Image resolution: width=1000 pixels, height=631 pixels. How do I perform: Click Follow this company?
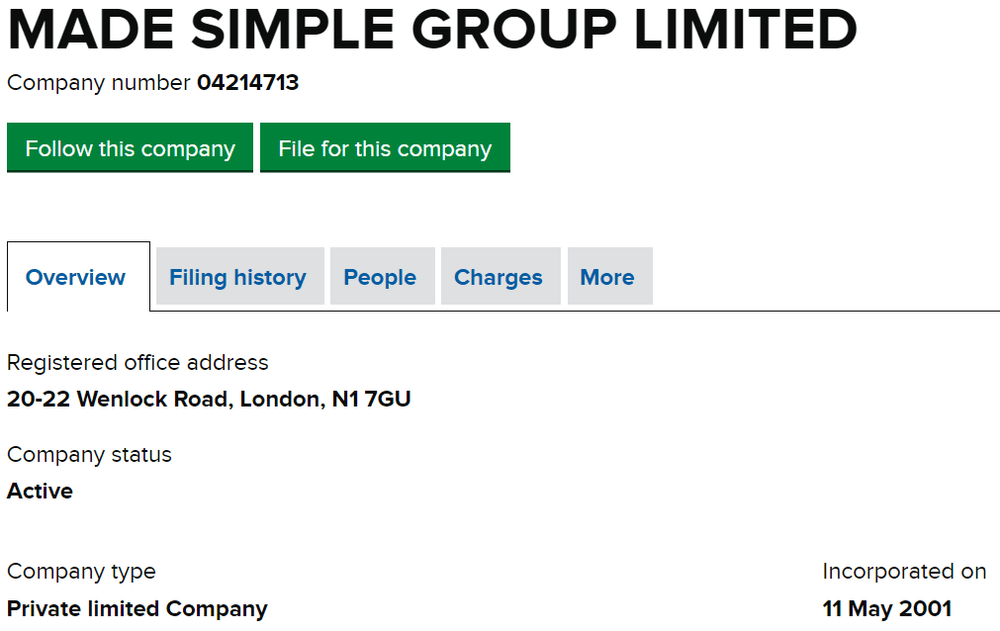(129, 147)
